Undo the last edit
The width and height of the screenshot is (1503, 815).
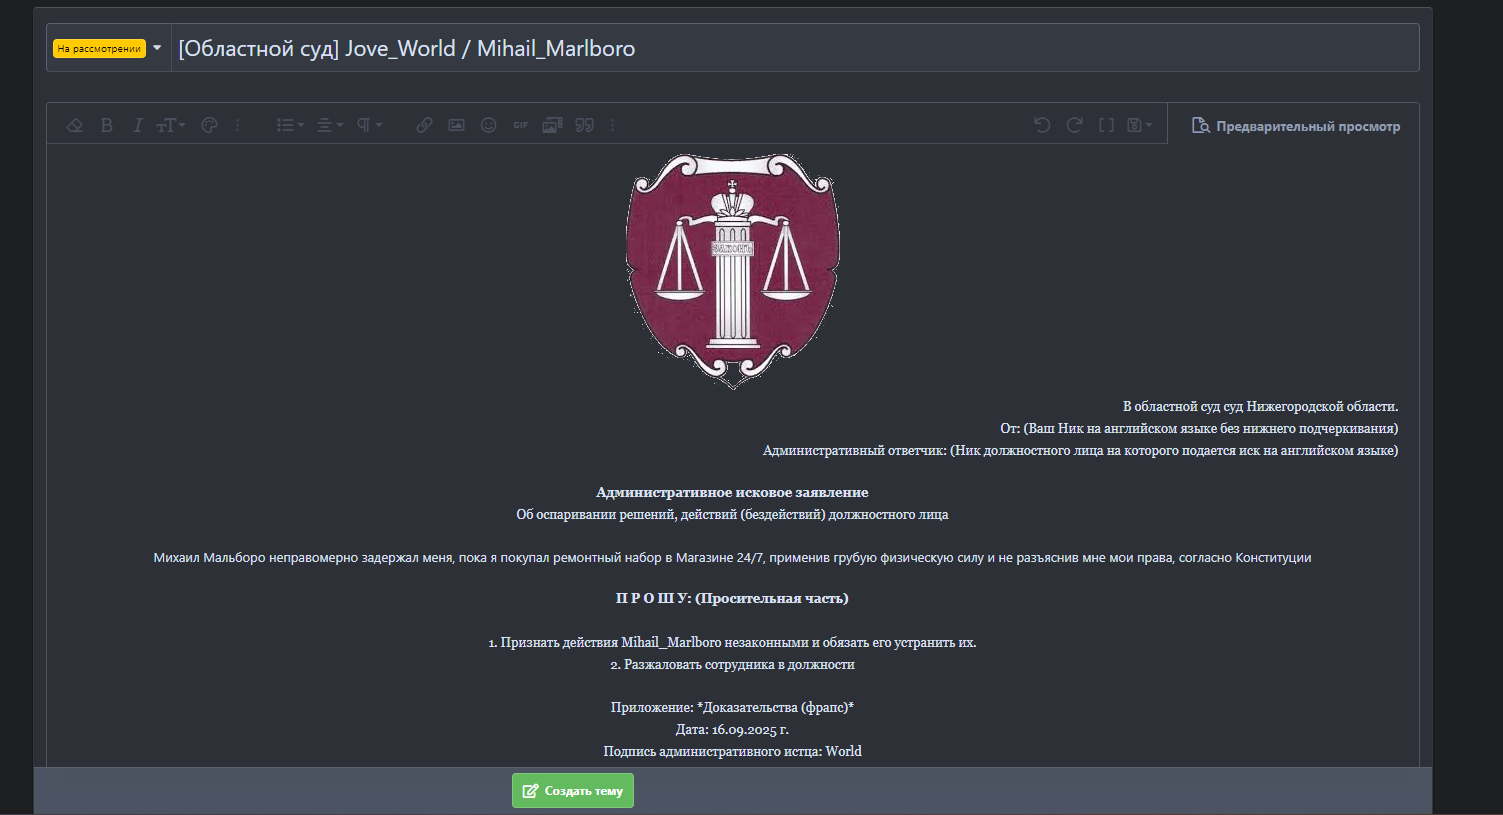click(1042, 125)
